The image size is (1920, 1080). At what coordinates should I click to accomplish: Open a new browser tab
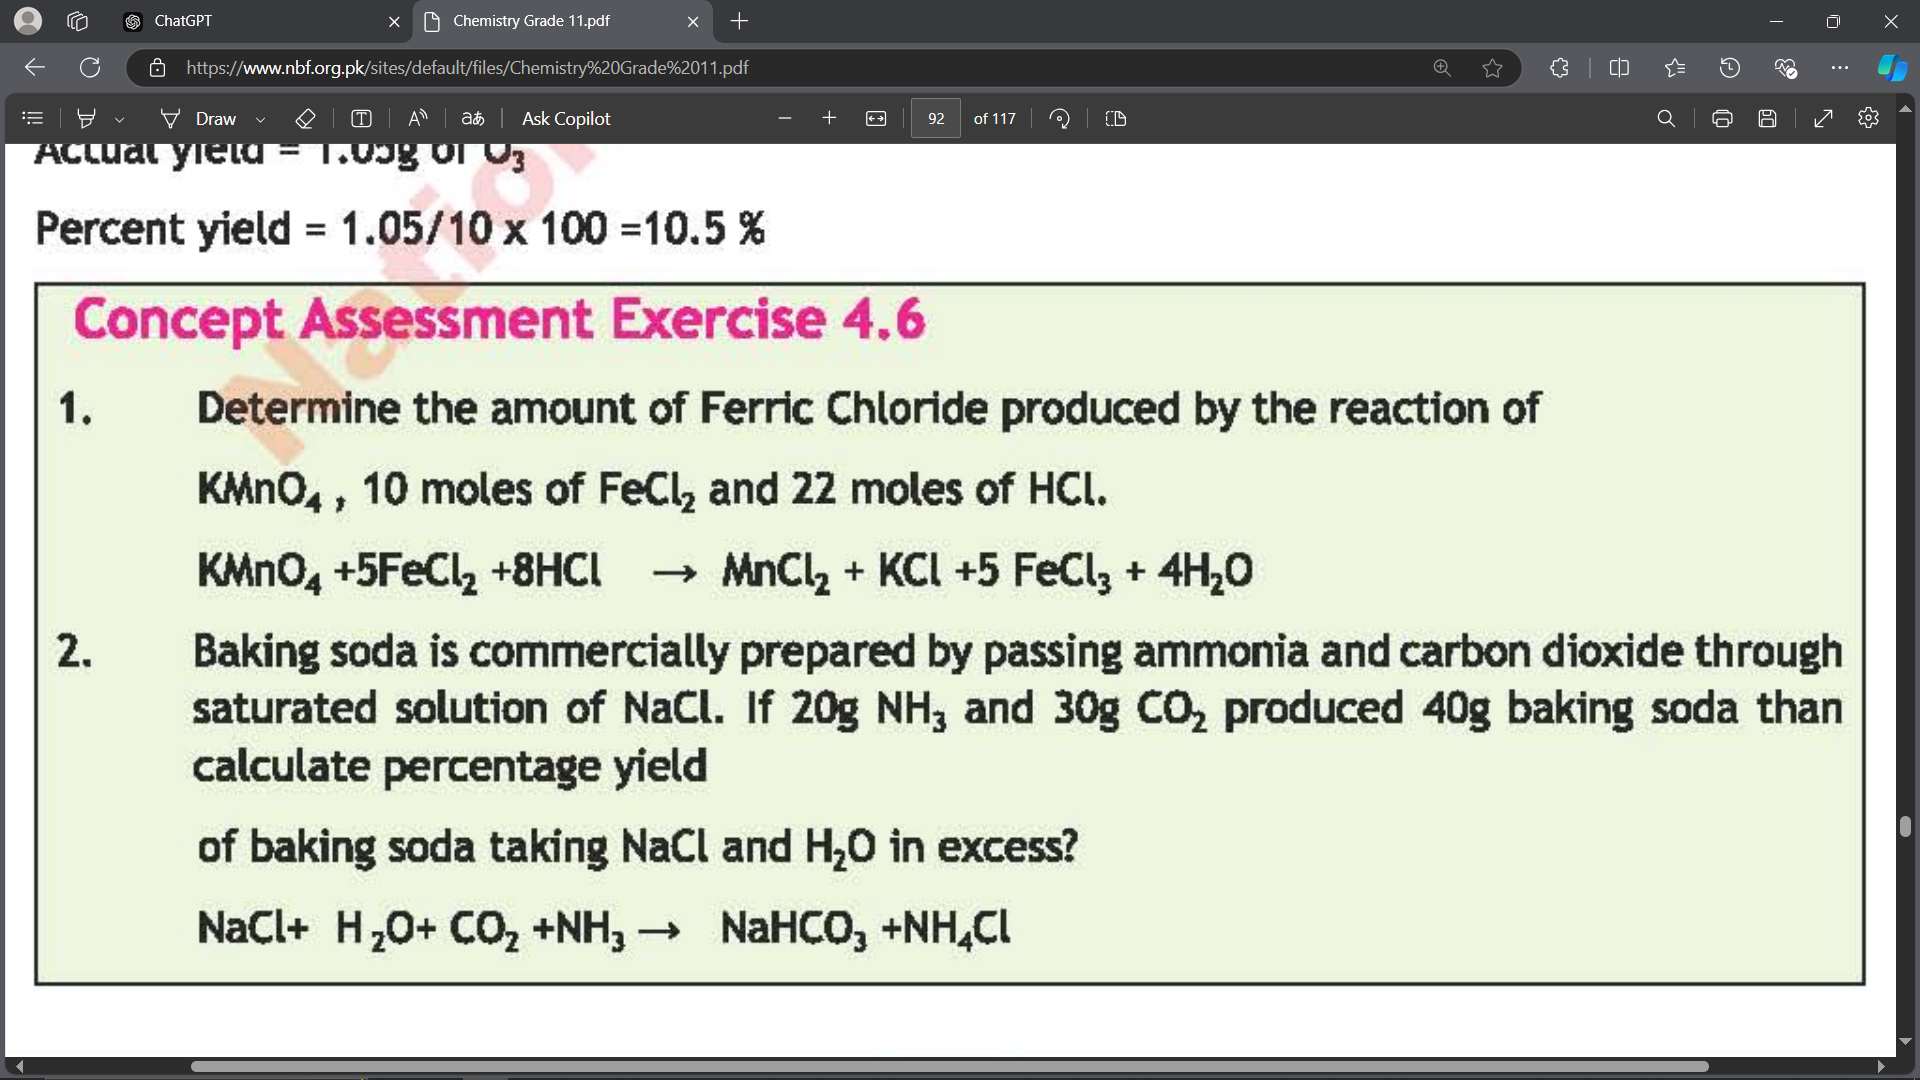(x=739, y=21)
